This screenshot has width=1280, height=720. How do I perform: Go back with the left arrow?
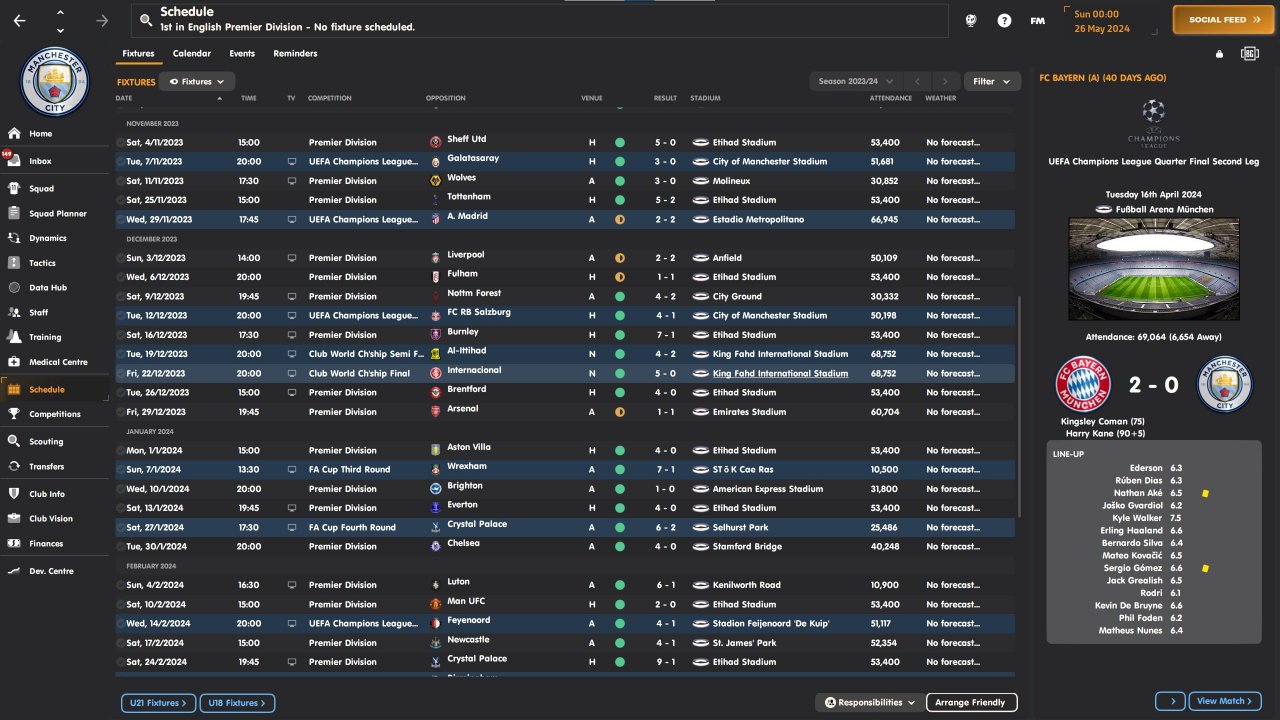point(20,20)
